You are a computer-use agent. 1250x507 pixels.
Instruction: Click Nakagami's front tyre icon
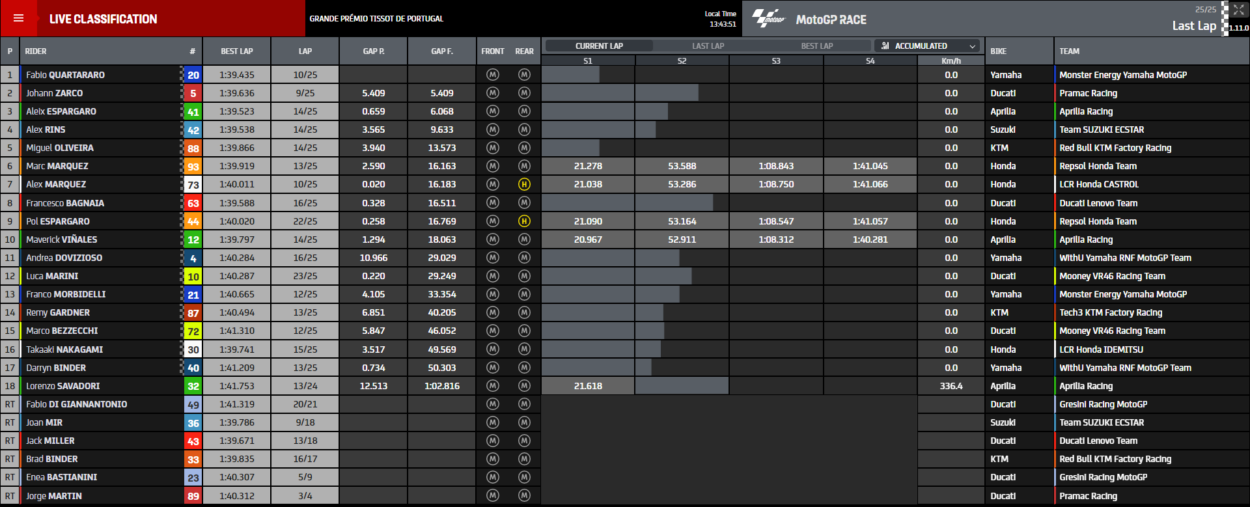click(x=492, y=350)
